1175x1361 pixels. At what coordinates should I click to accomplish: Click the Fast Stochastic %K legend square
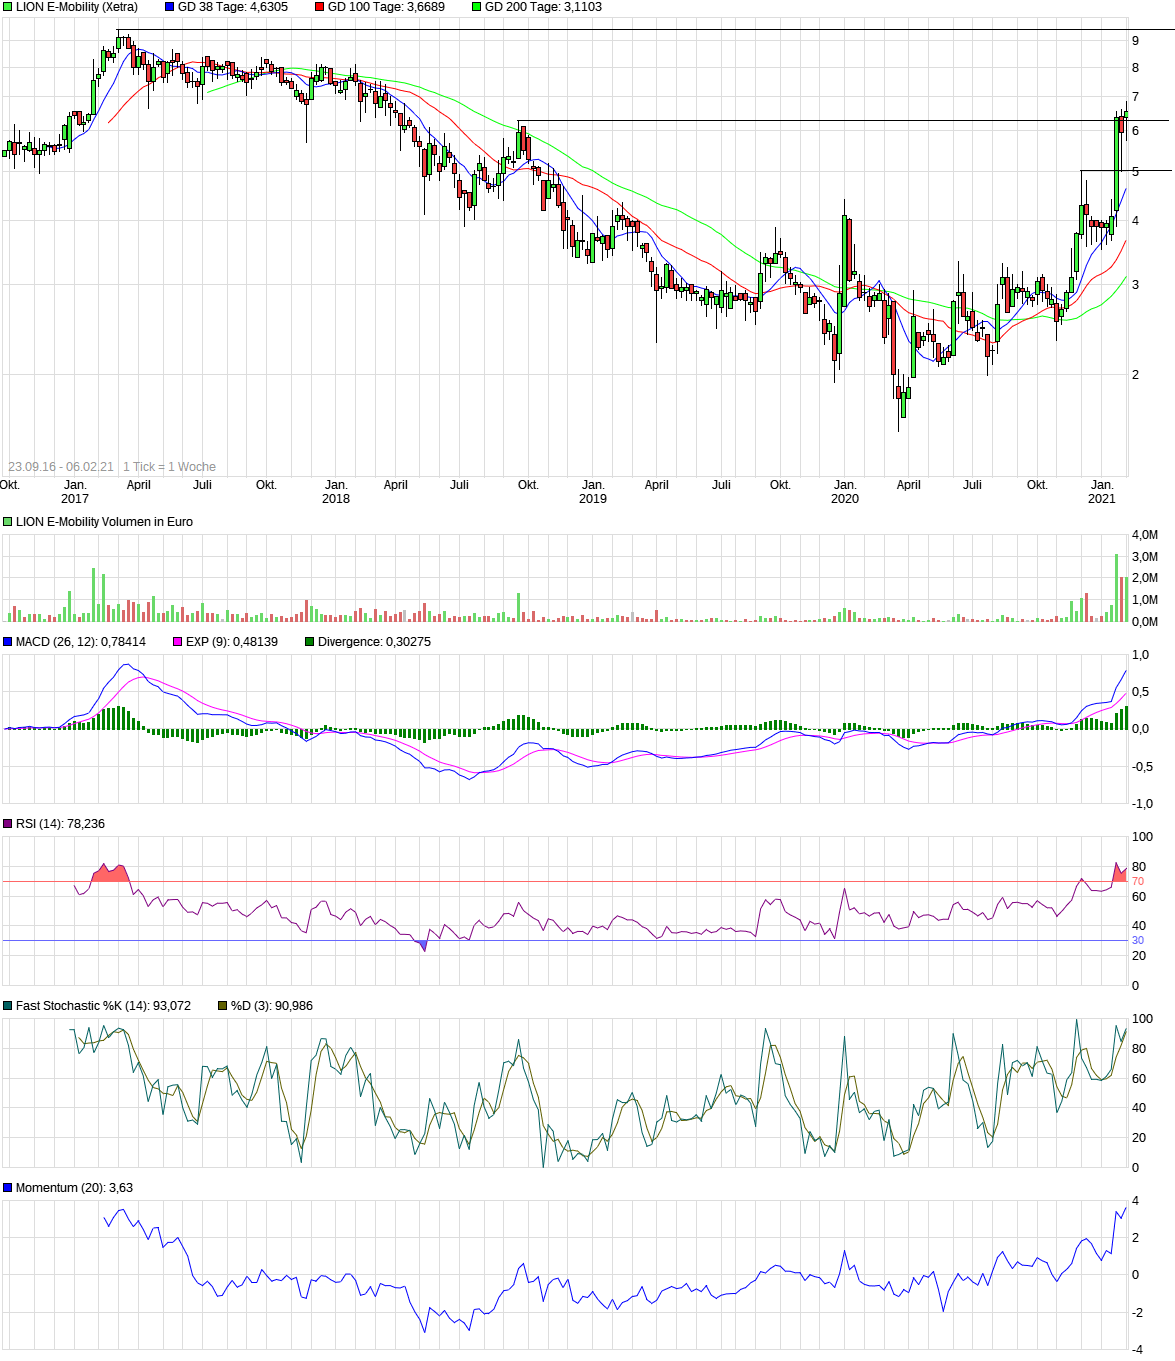coord(8,1006)
